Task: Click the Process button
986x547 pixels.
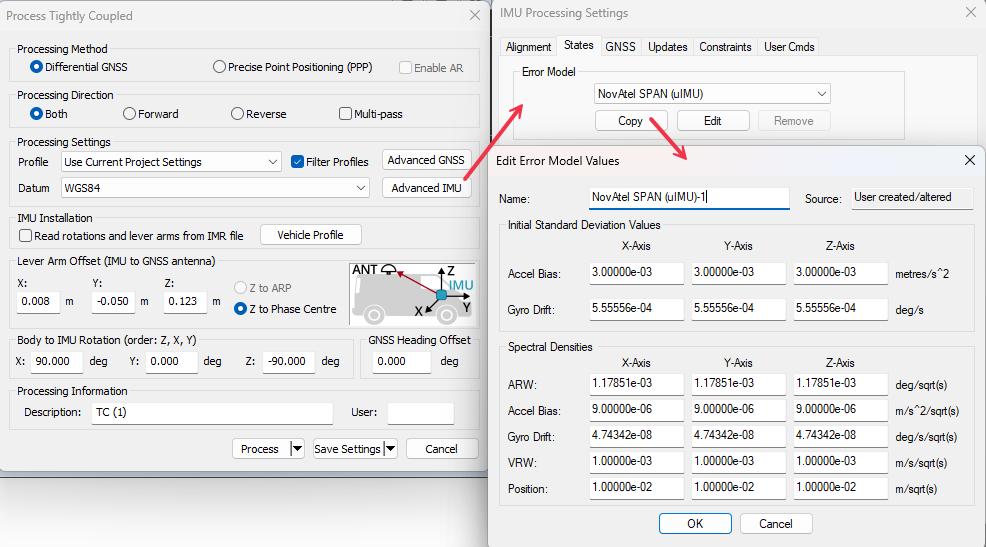Action: [261, 449]
